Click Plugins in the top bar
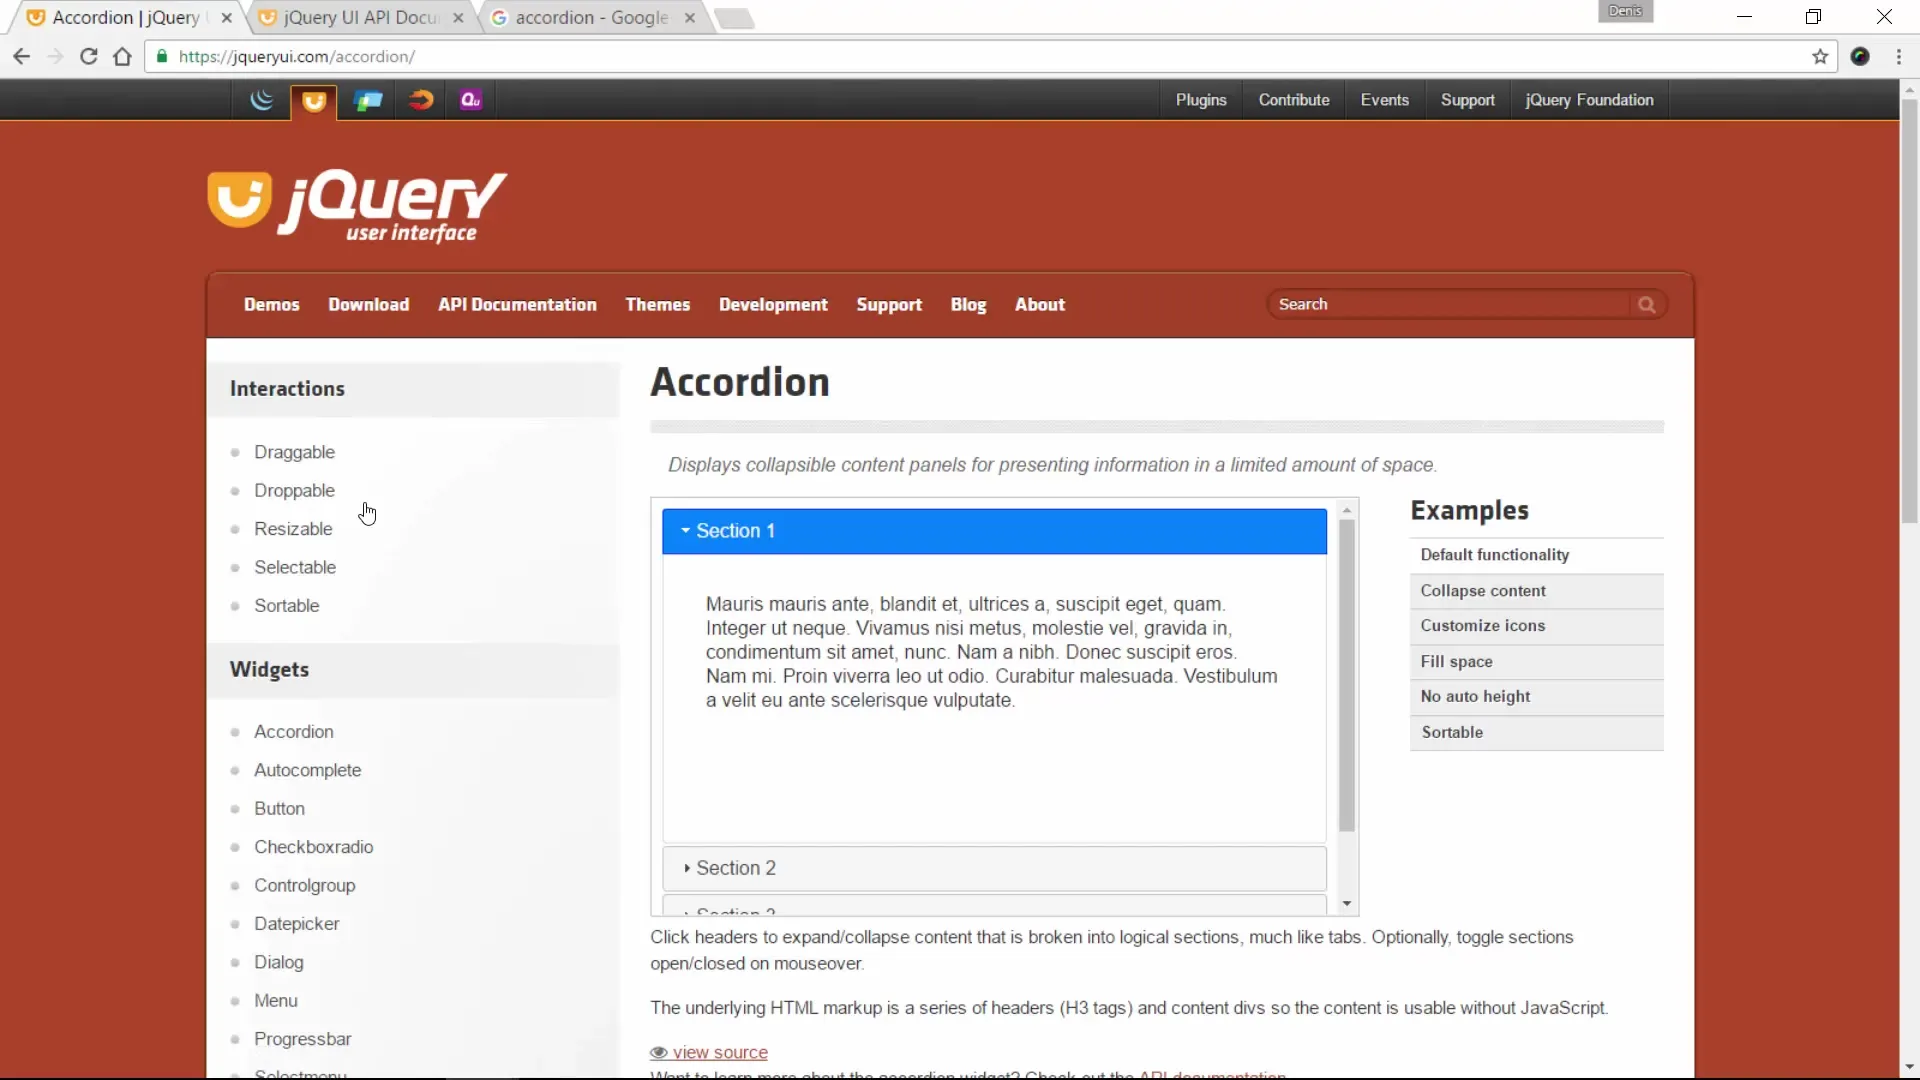Image resolution: width=1920 pixels, height=1080 pixels. (x=1200, y=100)
